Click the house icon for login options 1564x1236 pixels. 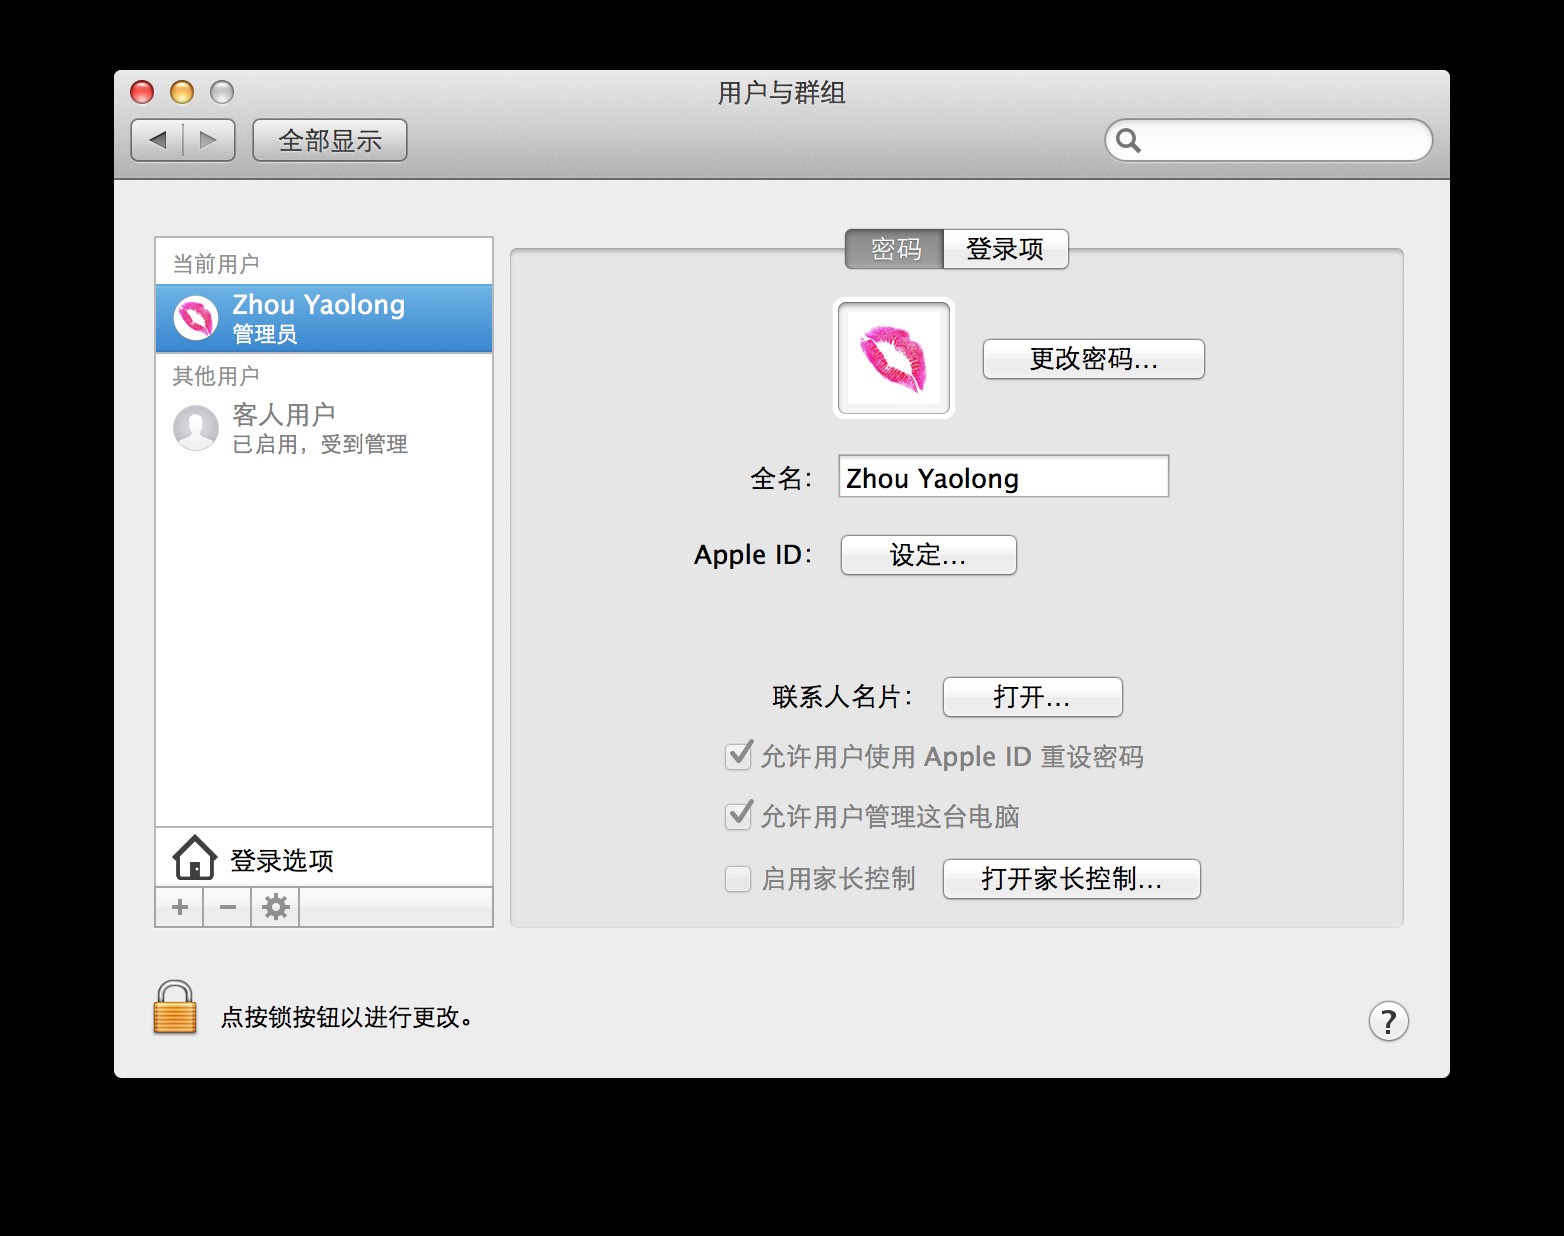[194, 858]
